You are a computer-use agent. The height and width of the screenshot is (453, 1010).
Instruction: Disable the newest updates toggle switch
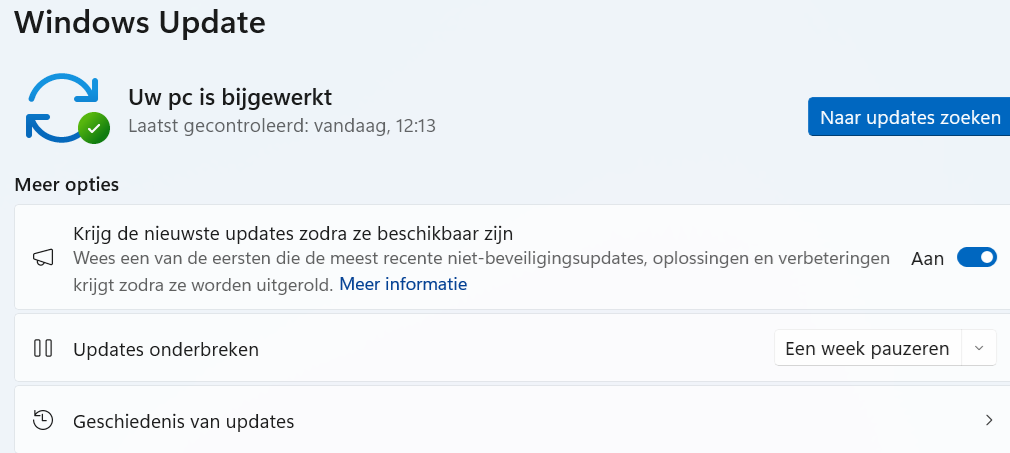[977, 258]
